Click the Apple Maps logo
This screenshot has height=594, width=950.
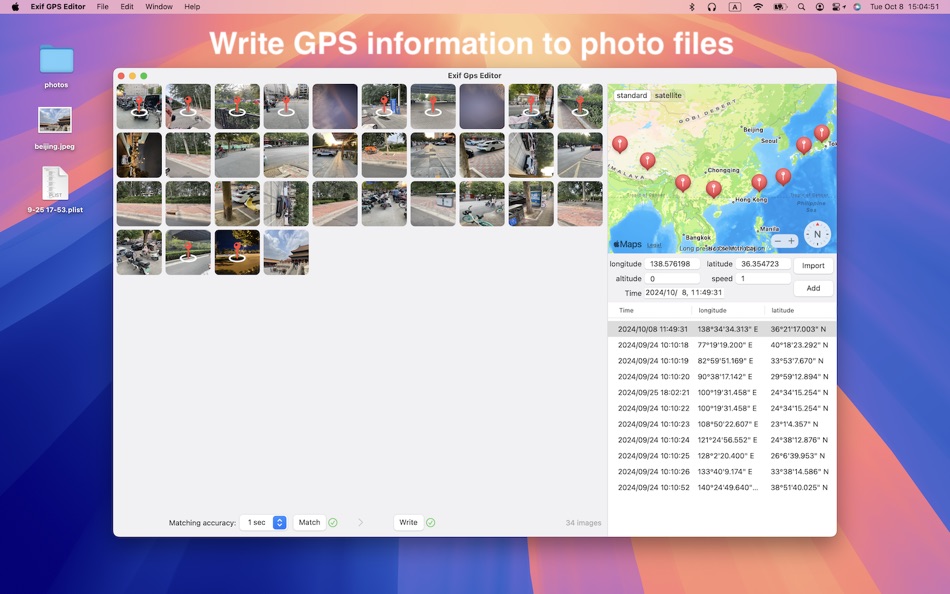point(626,243)
